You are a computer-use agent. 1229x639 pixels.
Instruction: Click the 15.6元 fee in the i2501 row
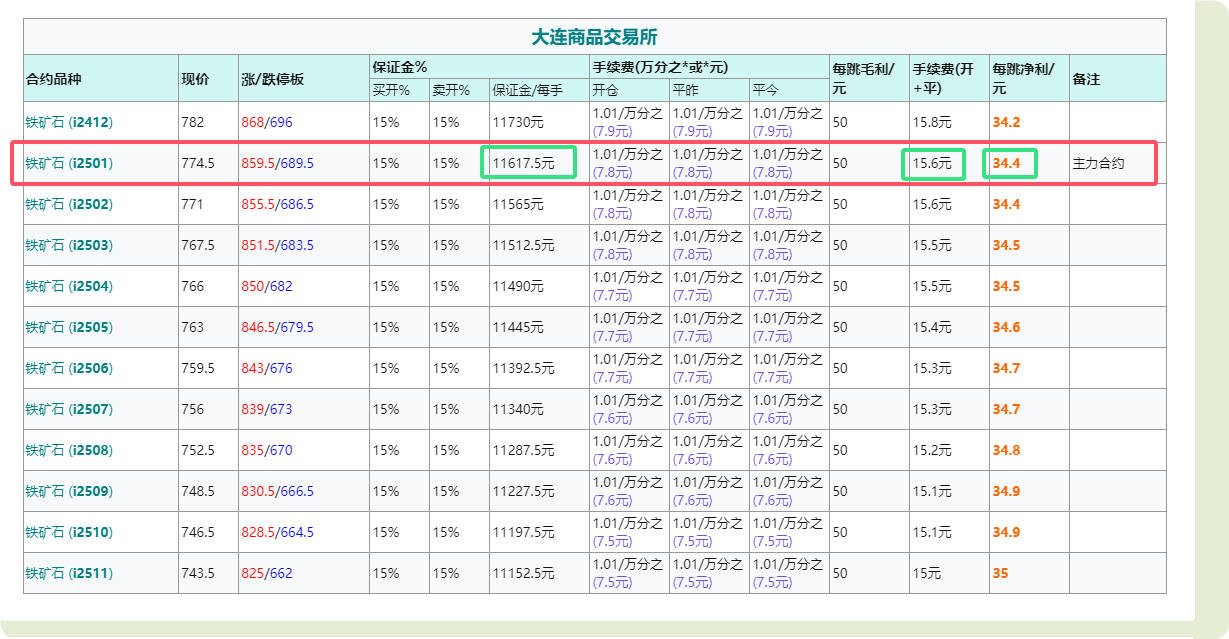(x=932, y=163)
